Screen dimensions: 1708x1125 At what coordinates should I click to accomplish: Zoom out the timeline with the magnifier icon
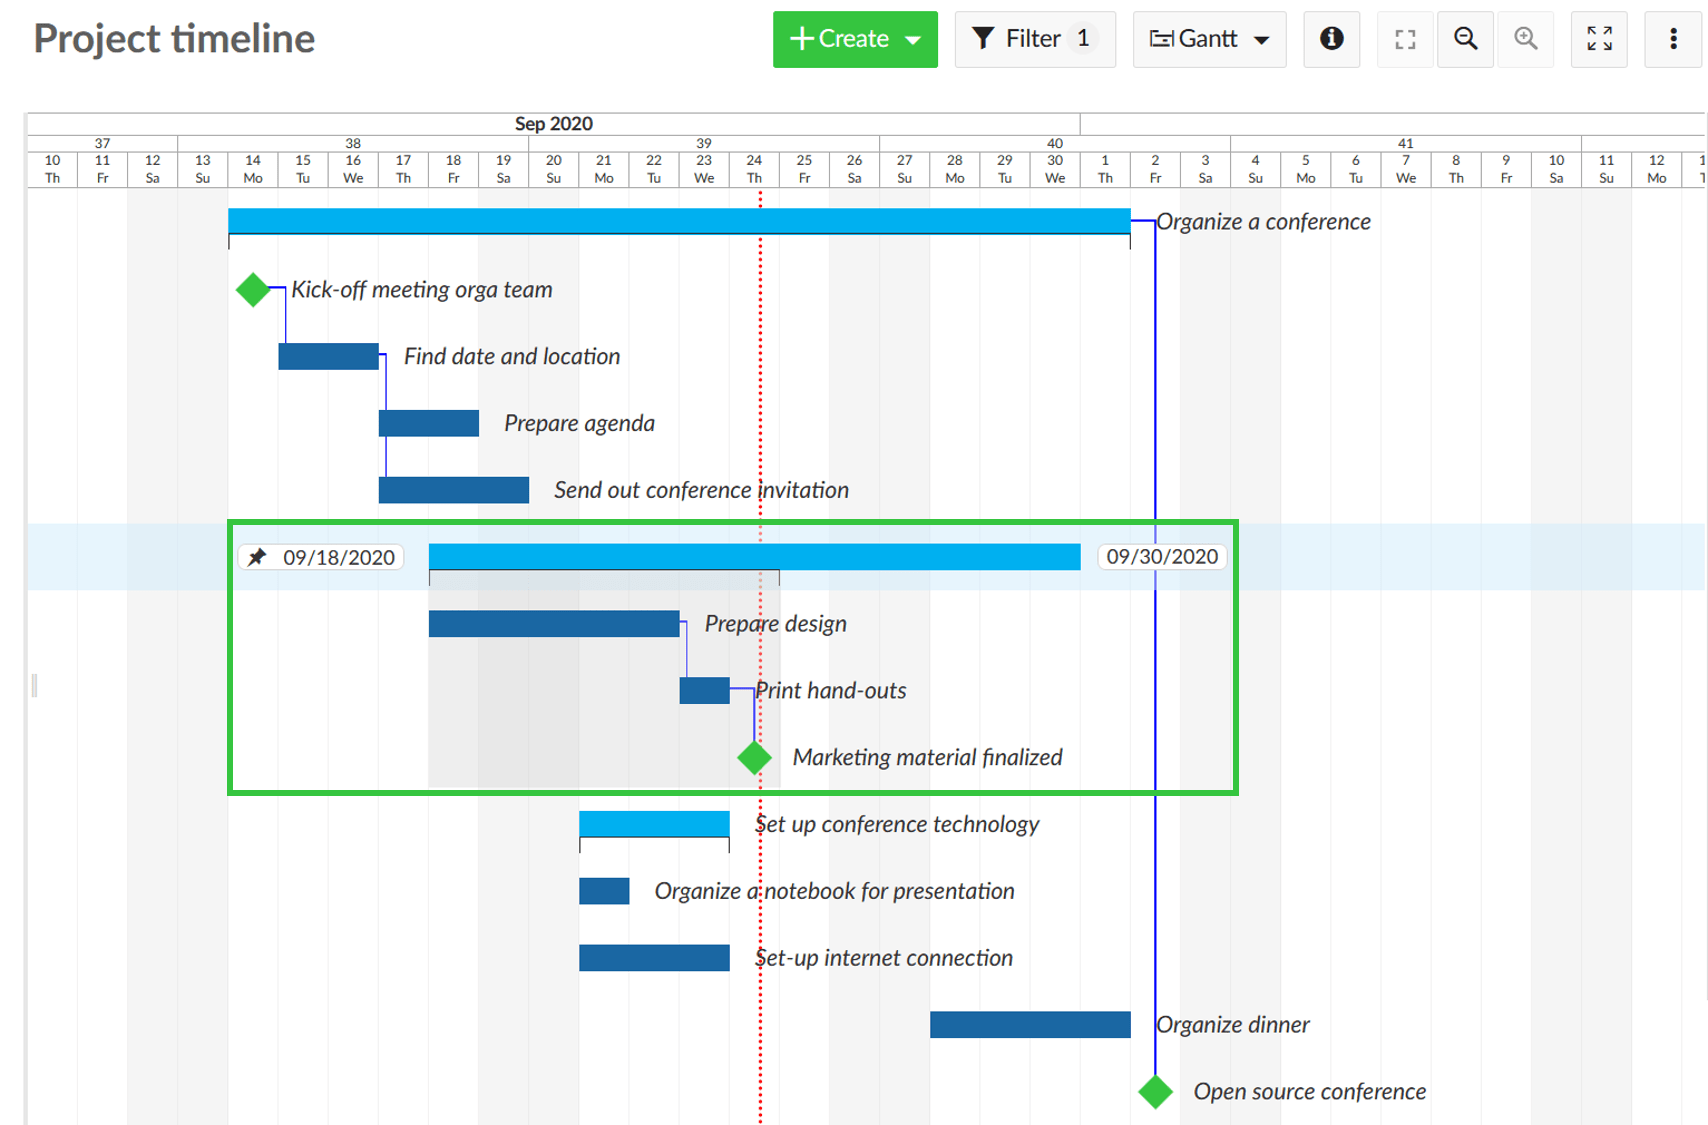(x=1464, y=39)
